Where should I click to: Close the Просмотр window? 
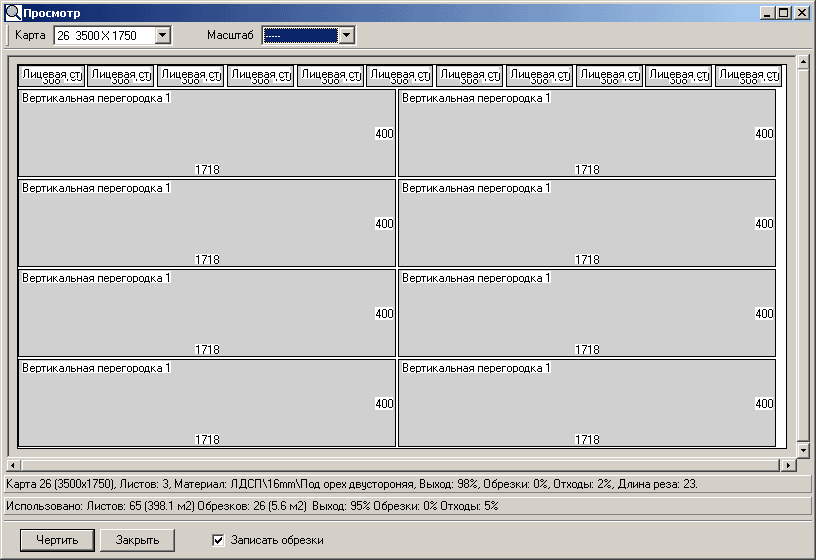click(801, 13)
